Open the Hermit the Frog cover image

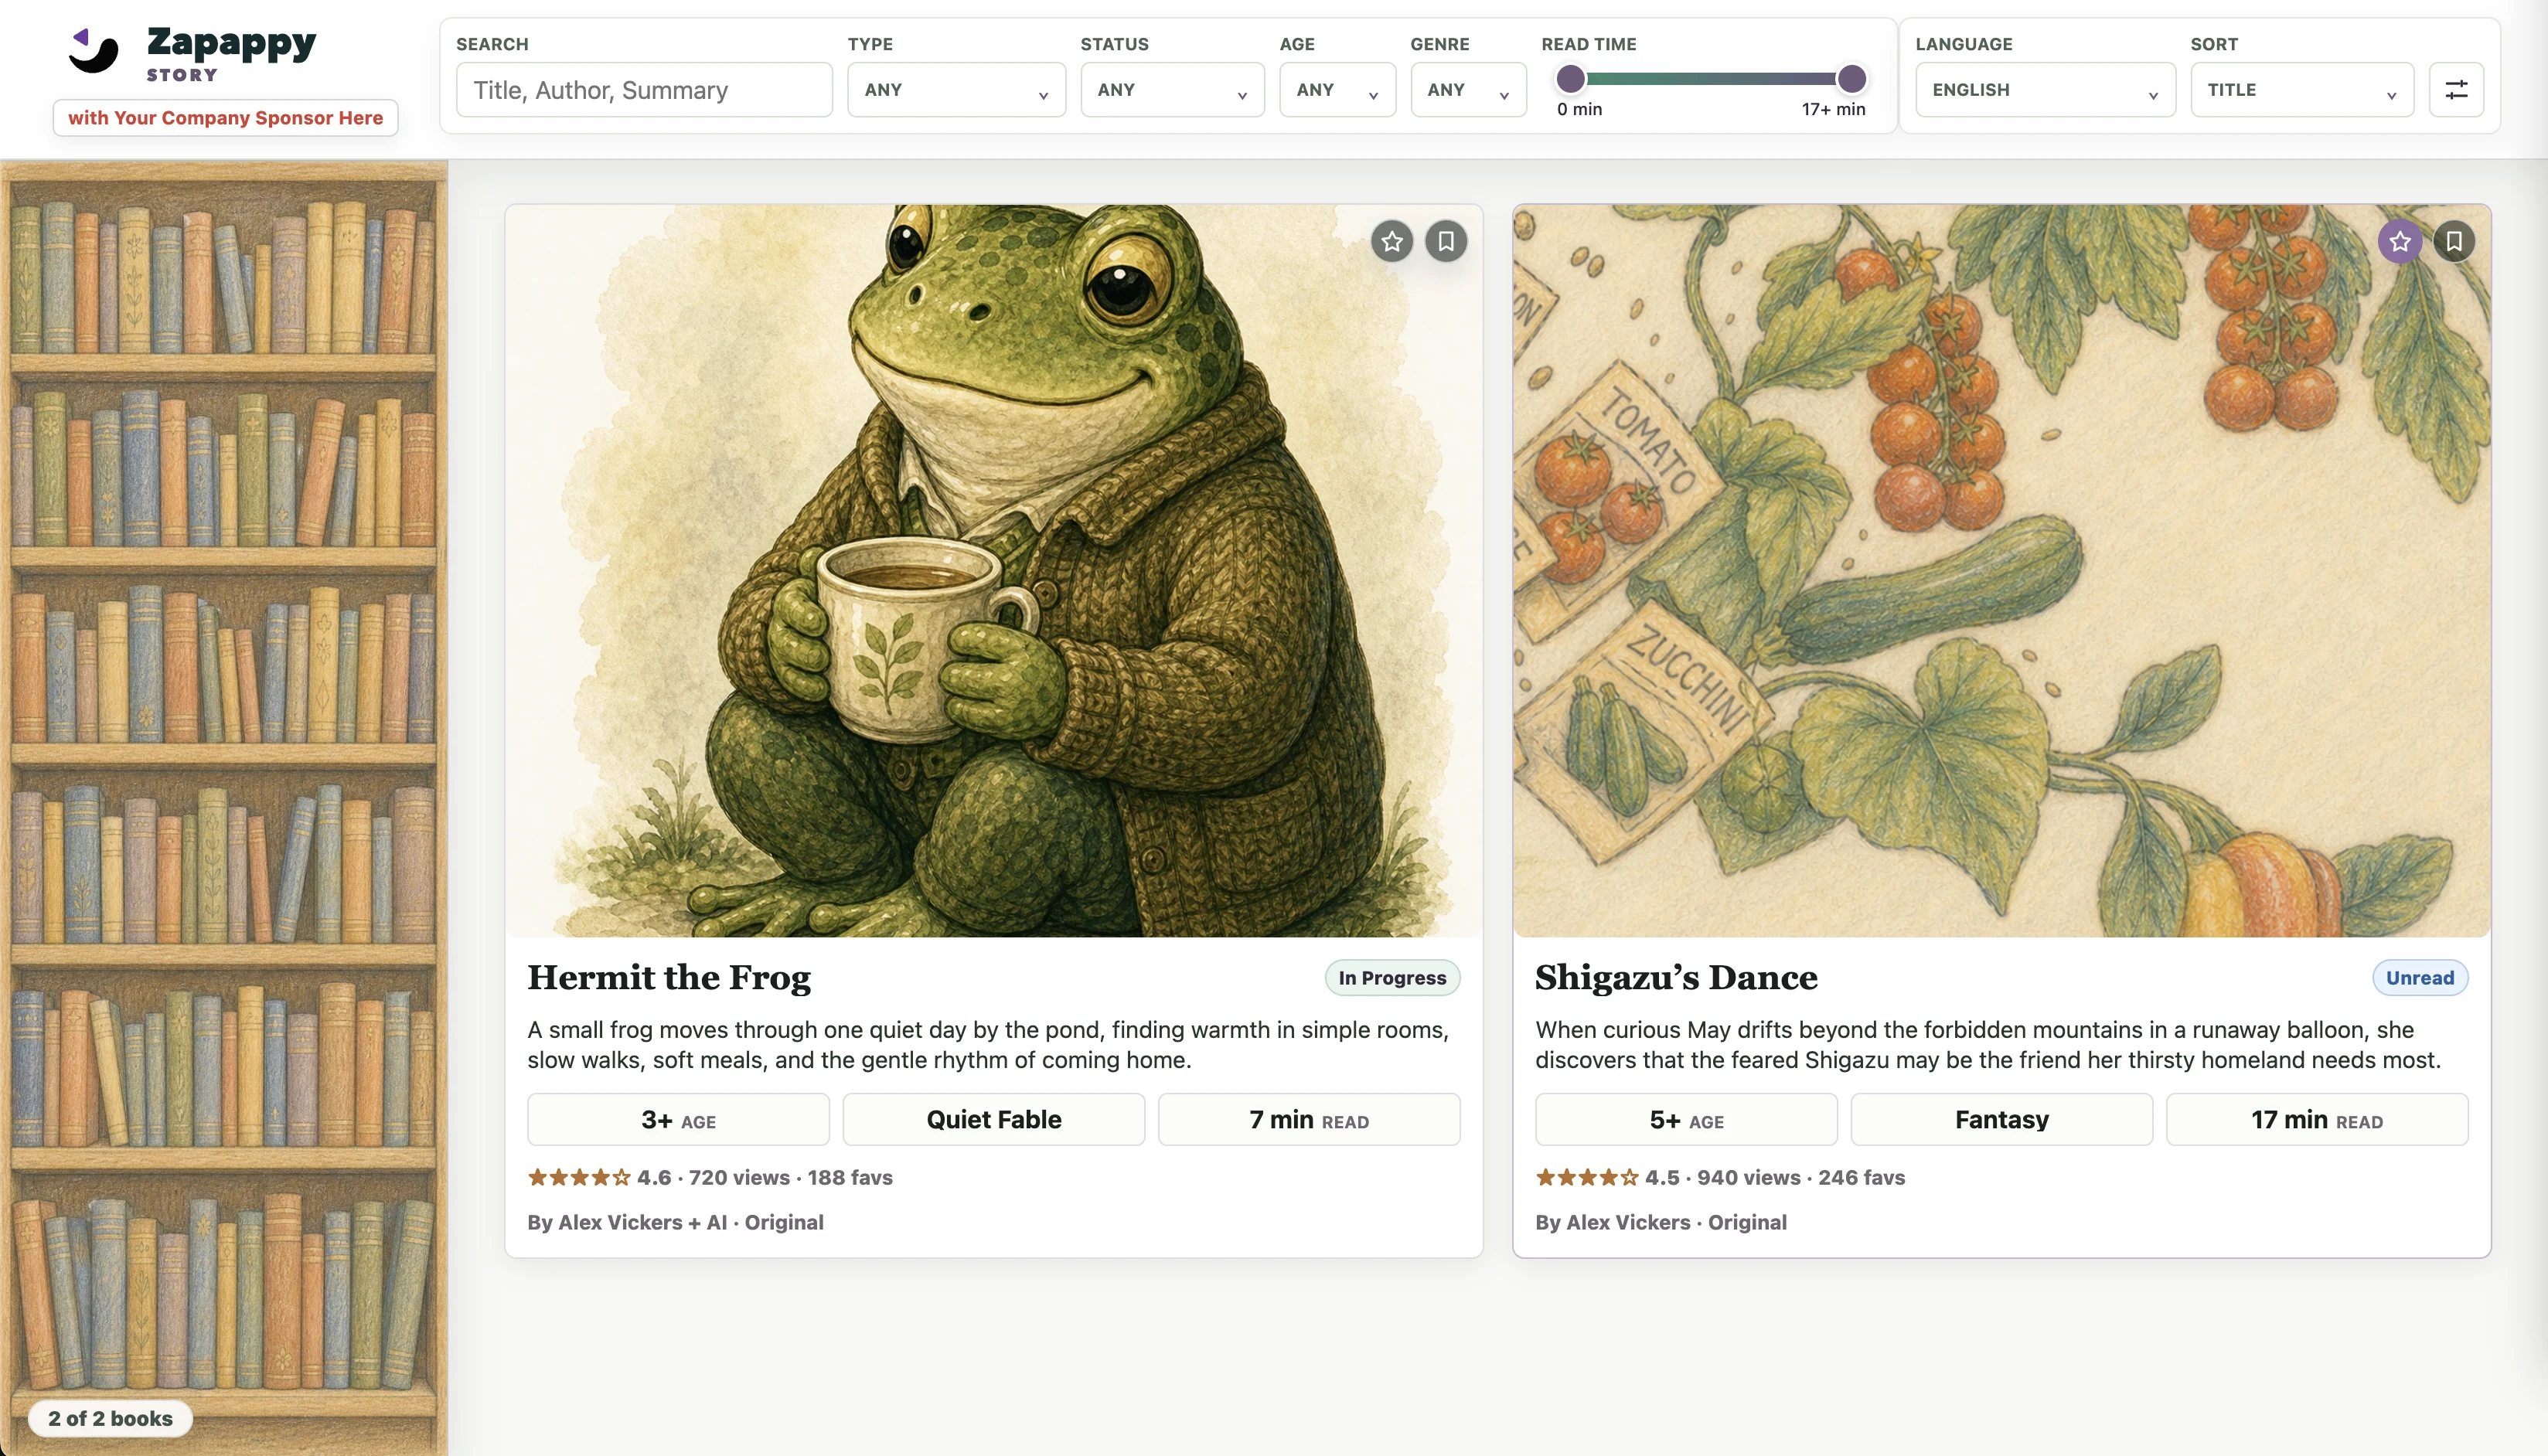tap(993, 571)
